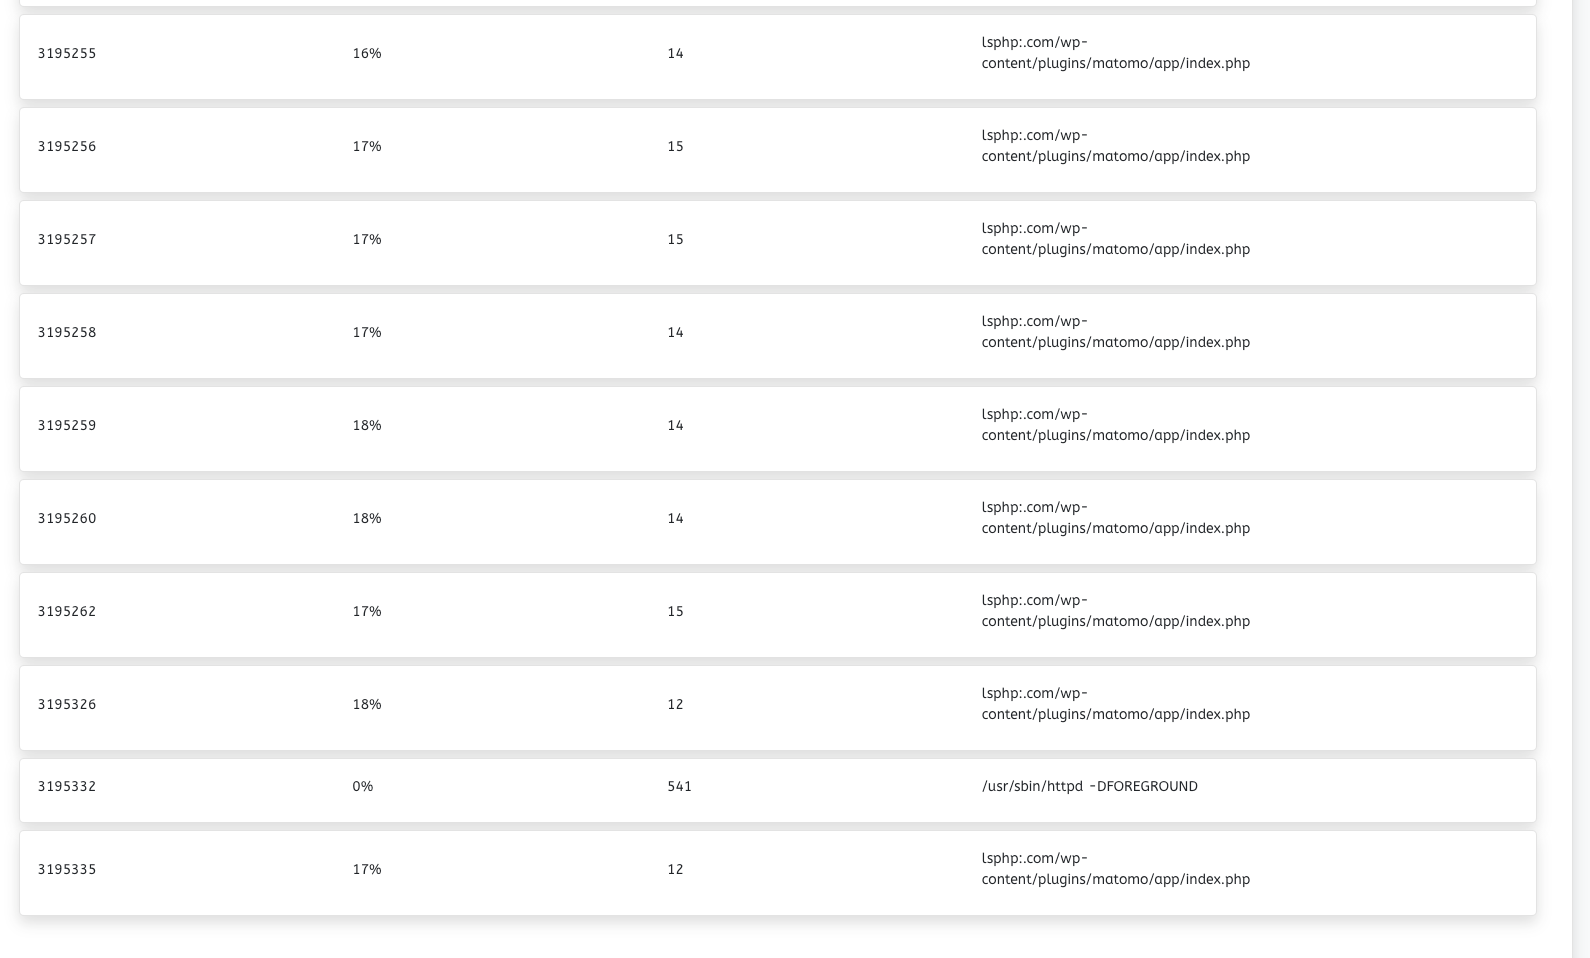Click the 541 value in httpd row

coord(679,787)
